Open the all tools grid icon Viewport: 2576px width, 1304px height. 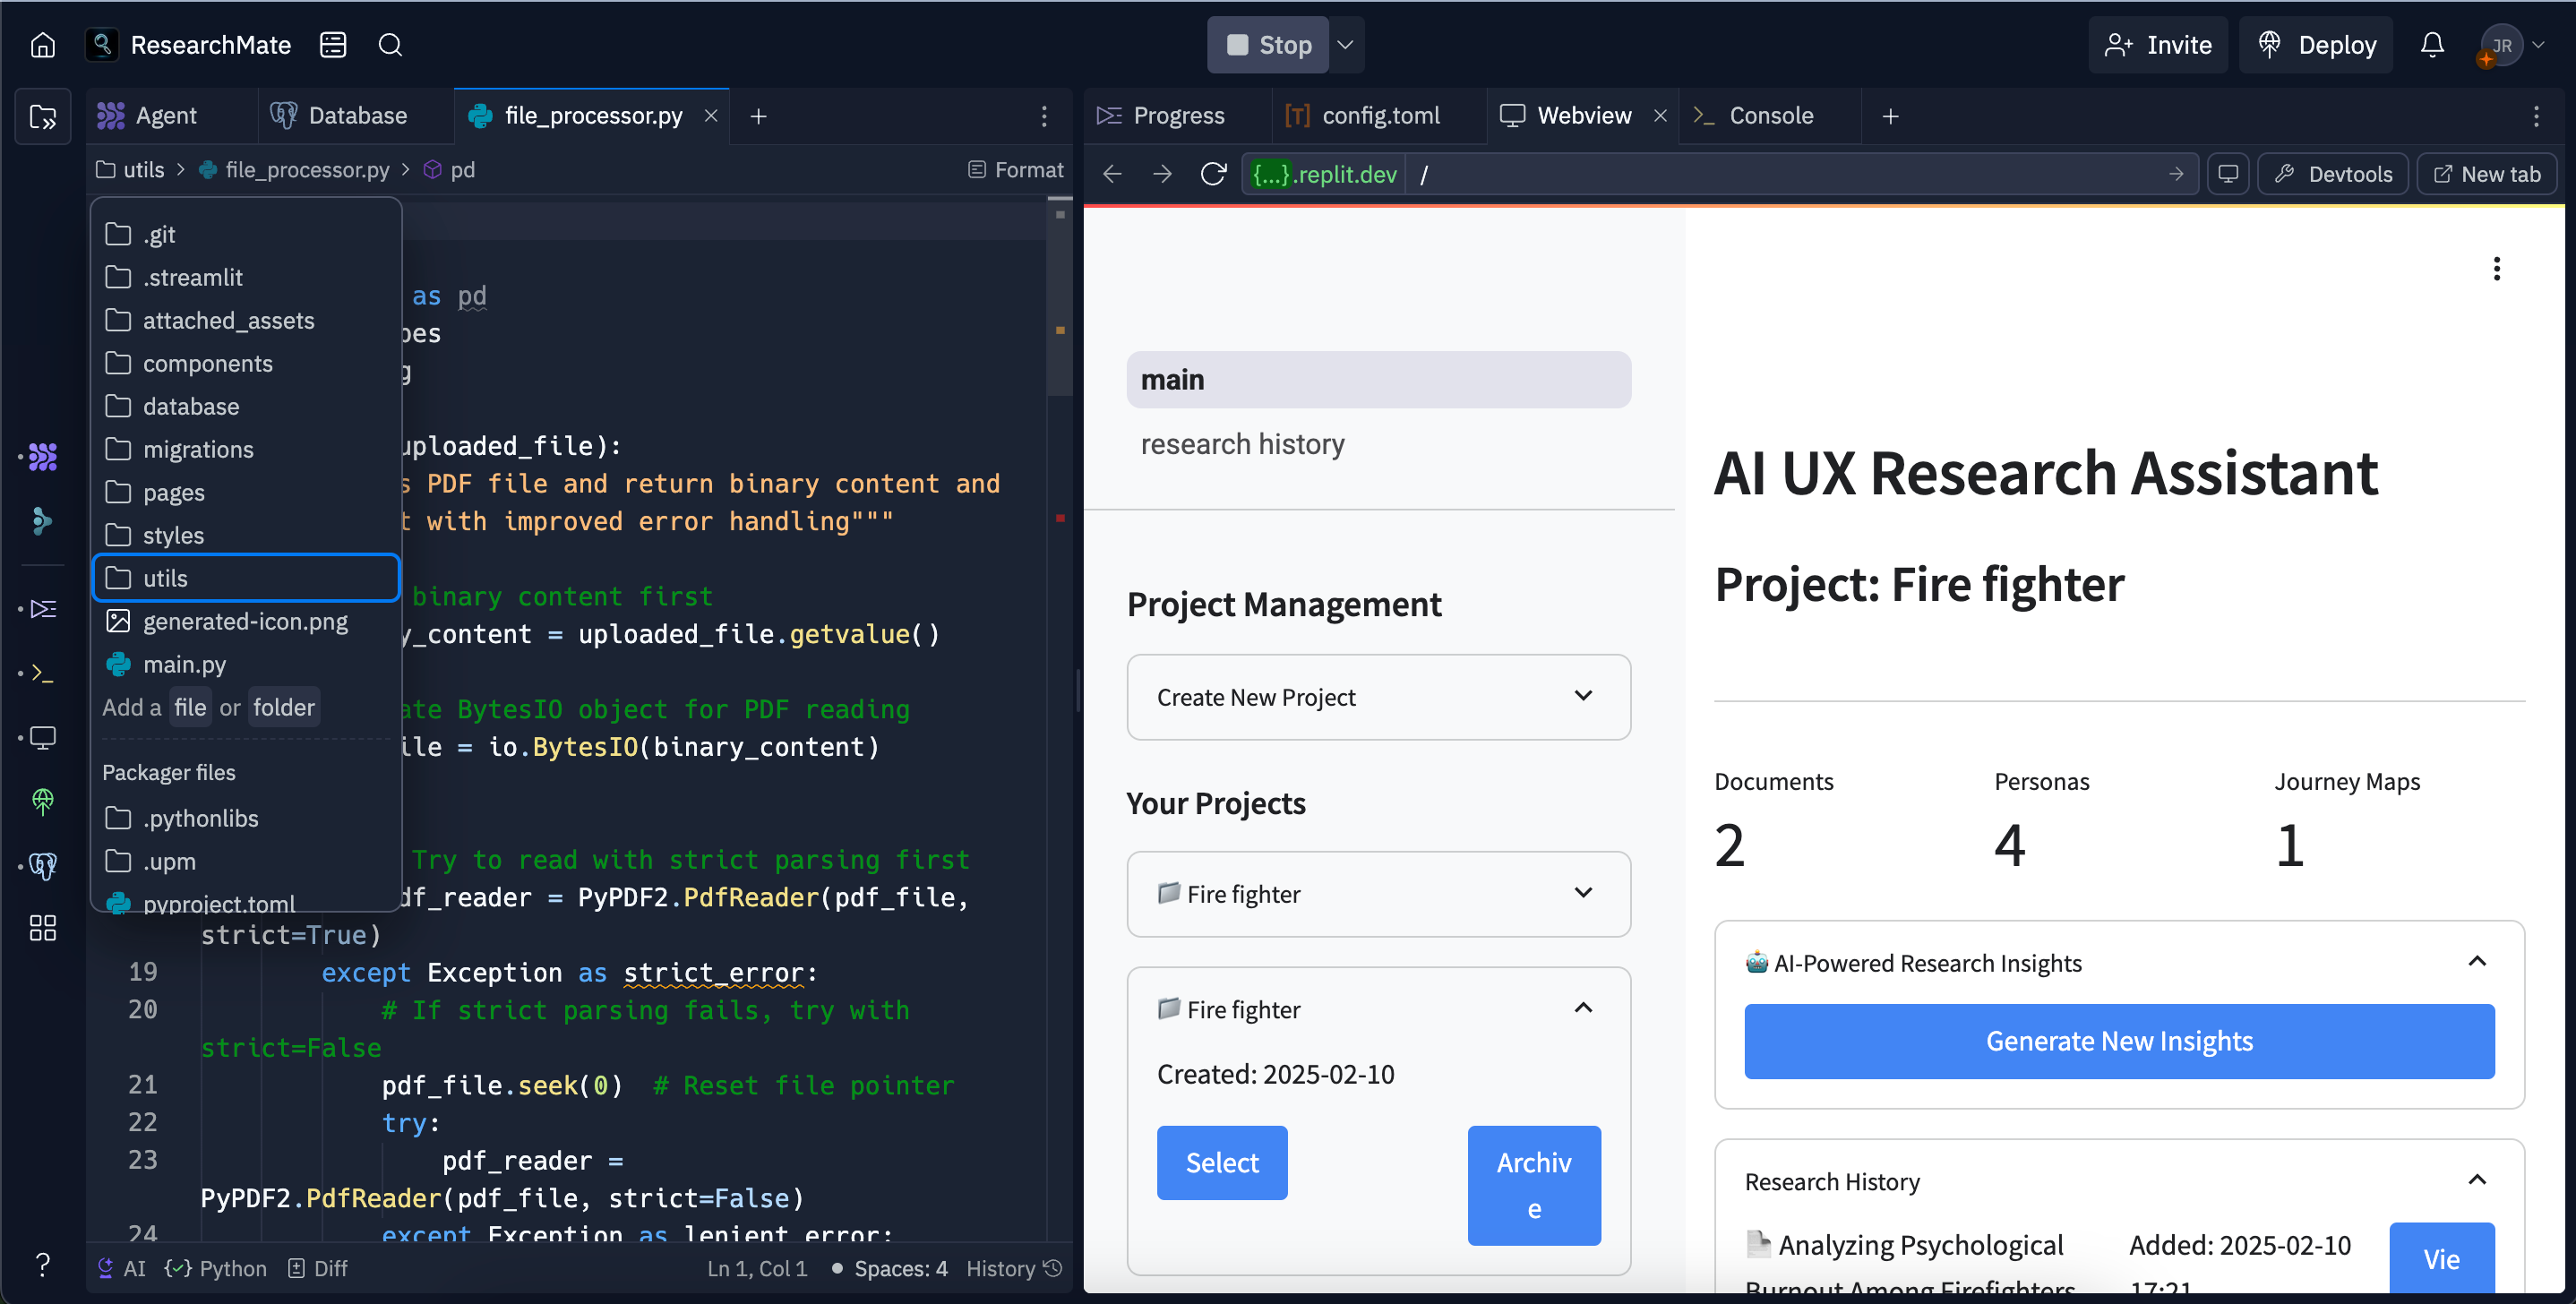(43, 928)
